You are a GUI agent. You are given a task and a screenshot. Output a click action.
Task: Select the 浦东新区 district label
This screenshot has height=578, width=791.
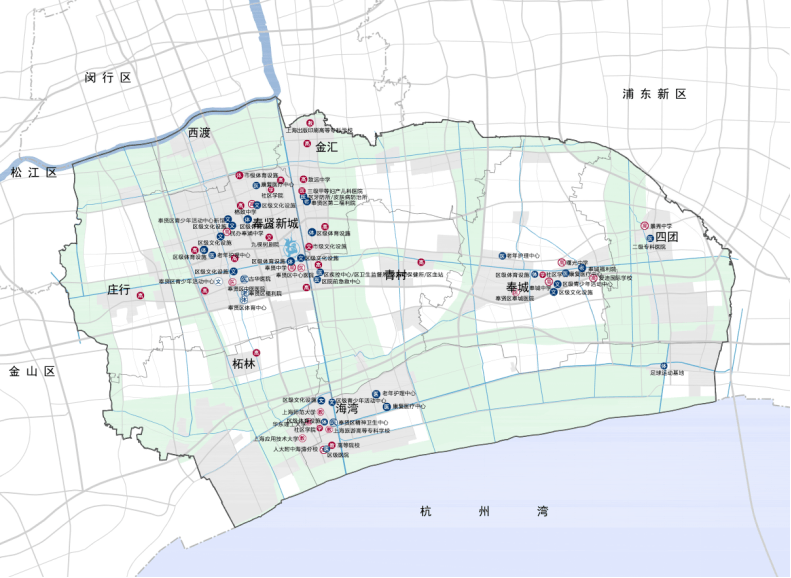tap(654, 94)
